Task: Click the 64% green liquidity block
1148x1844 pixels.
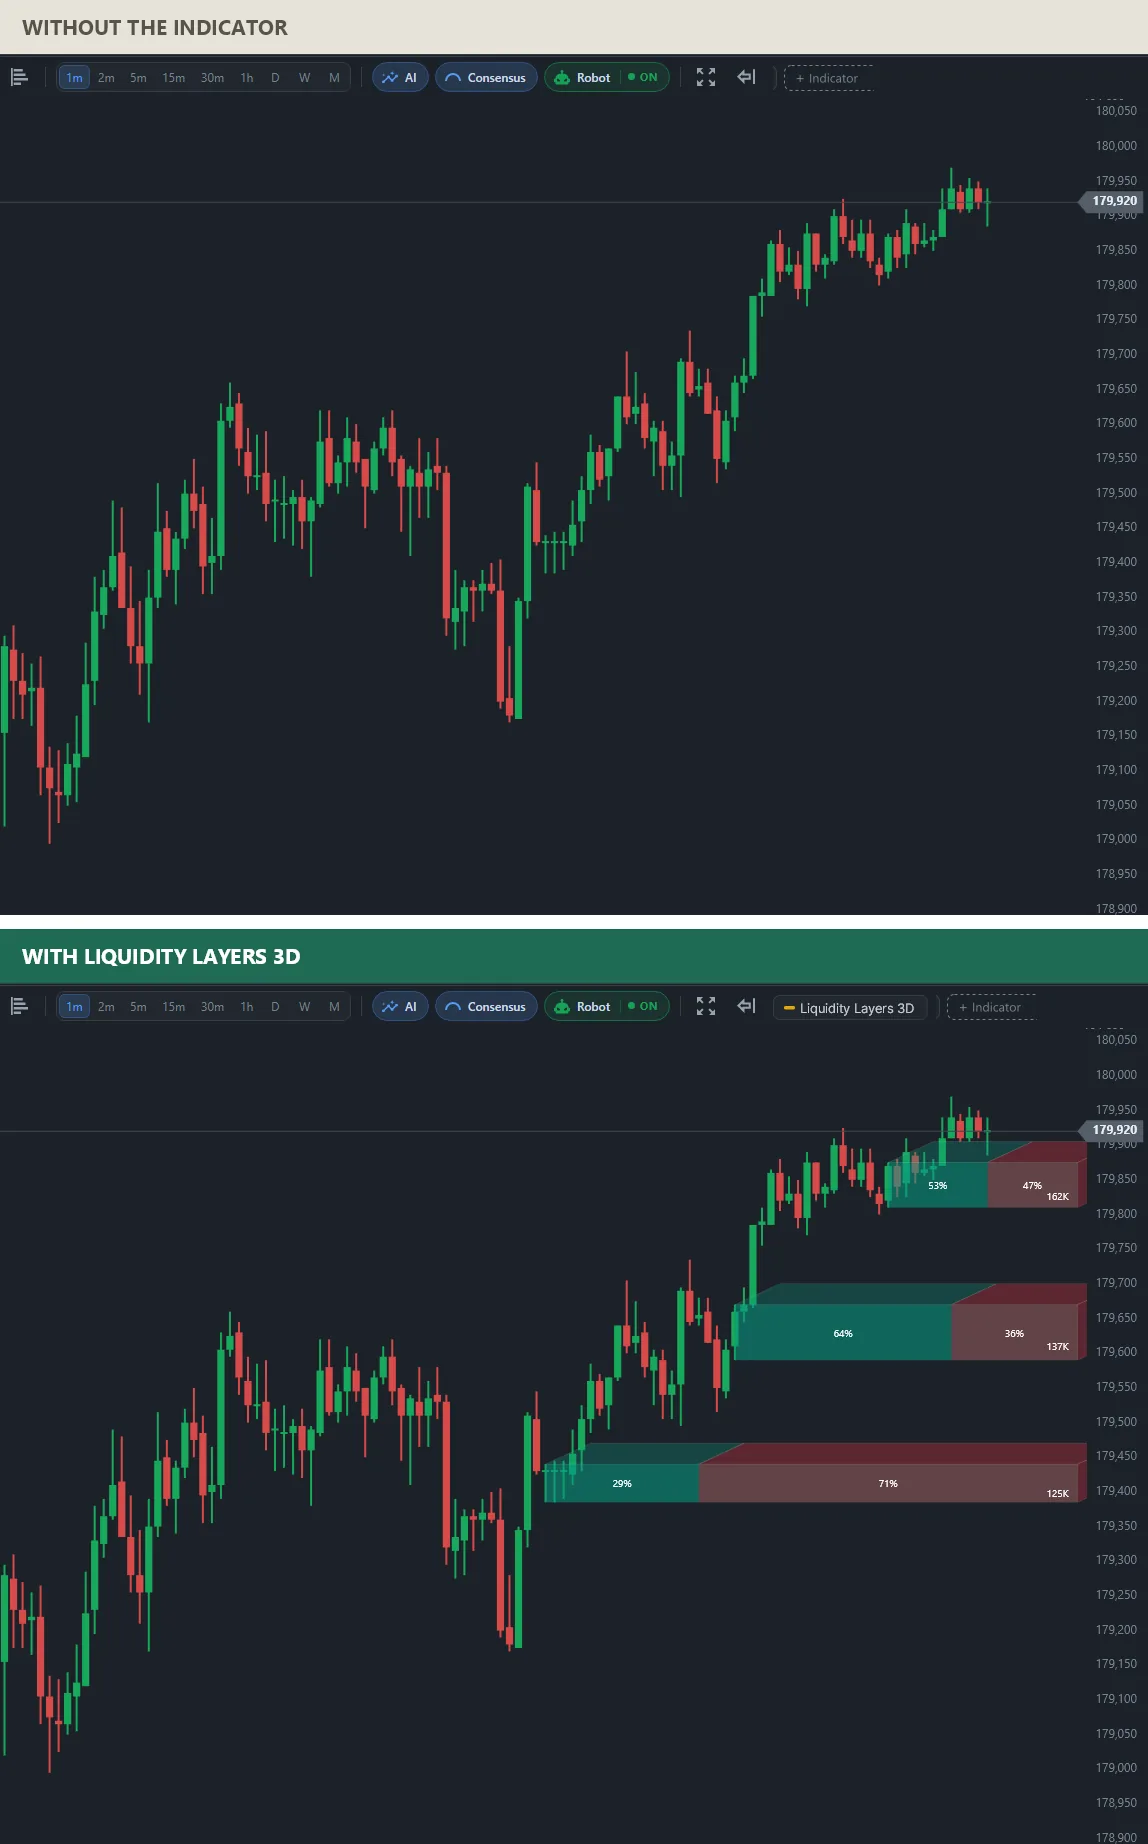Action: coord(843,1333)
